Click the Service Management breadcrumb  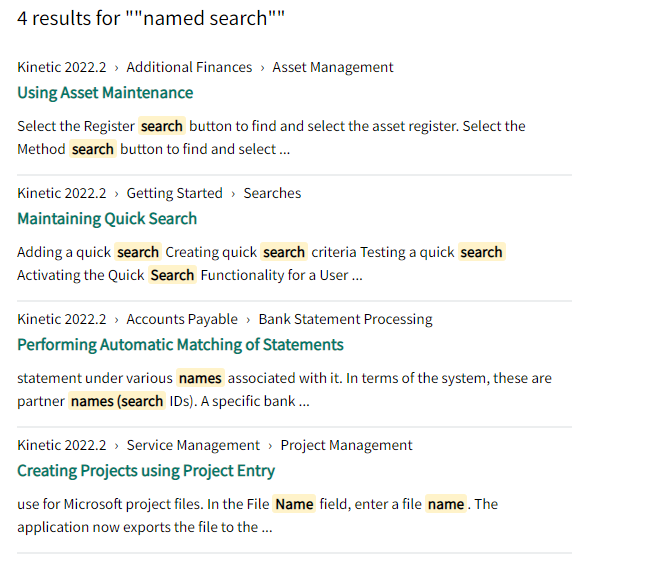coord(193,445)
